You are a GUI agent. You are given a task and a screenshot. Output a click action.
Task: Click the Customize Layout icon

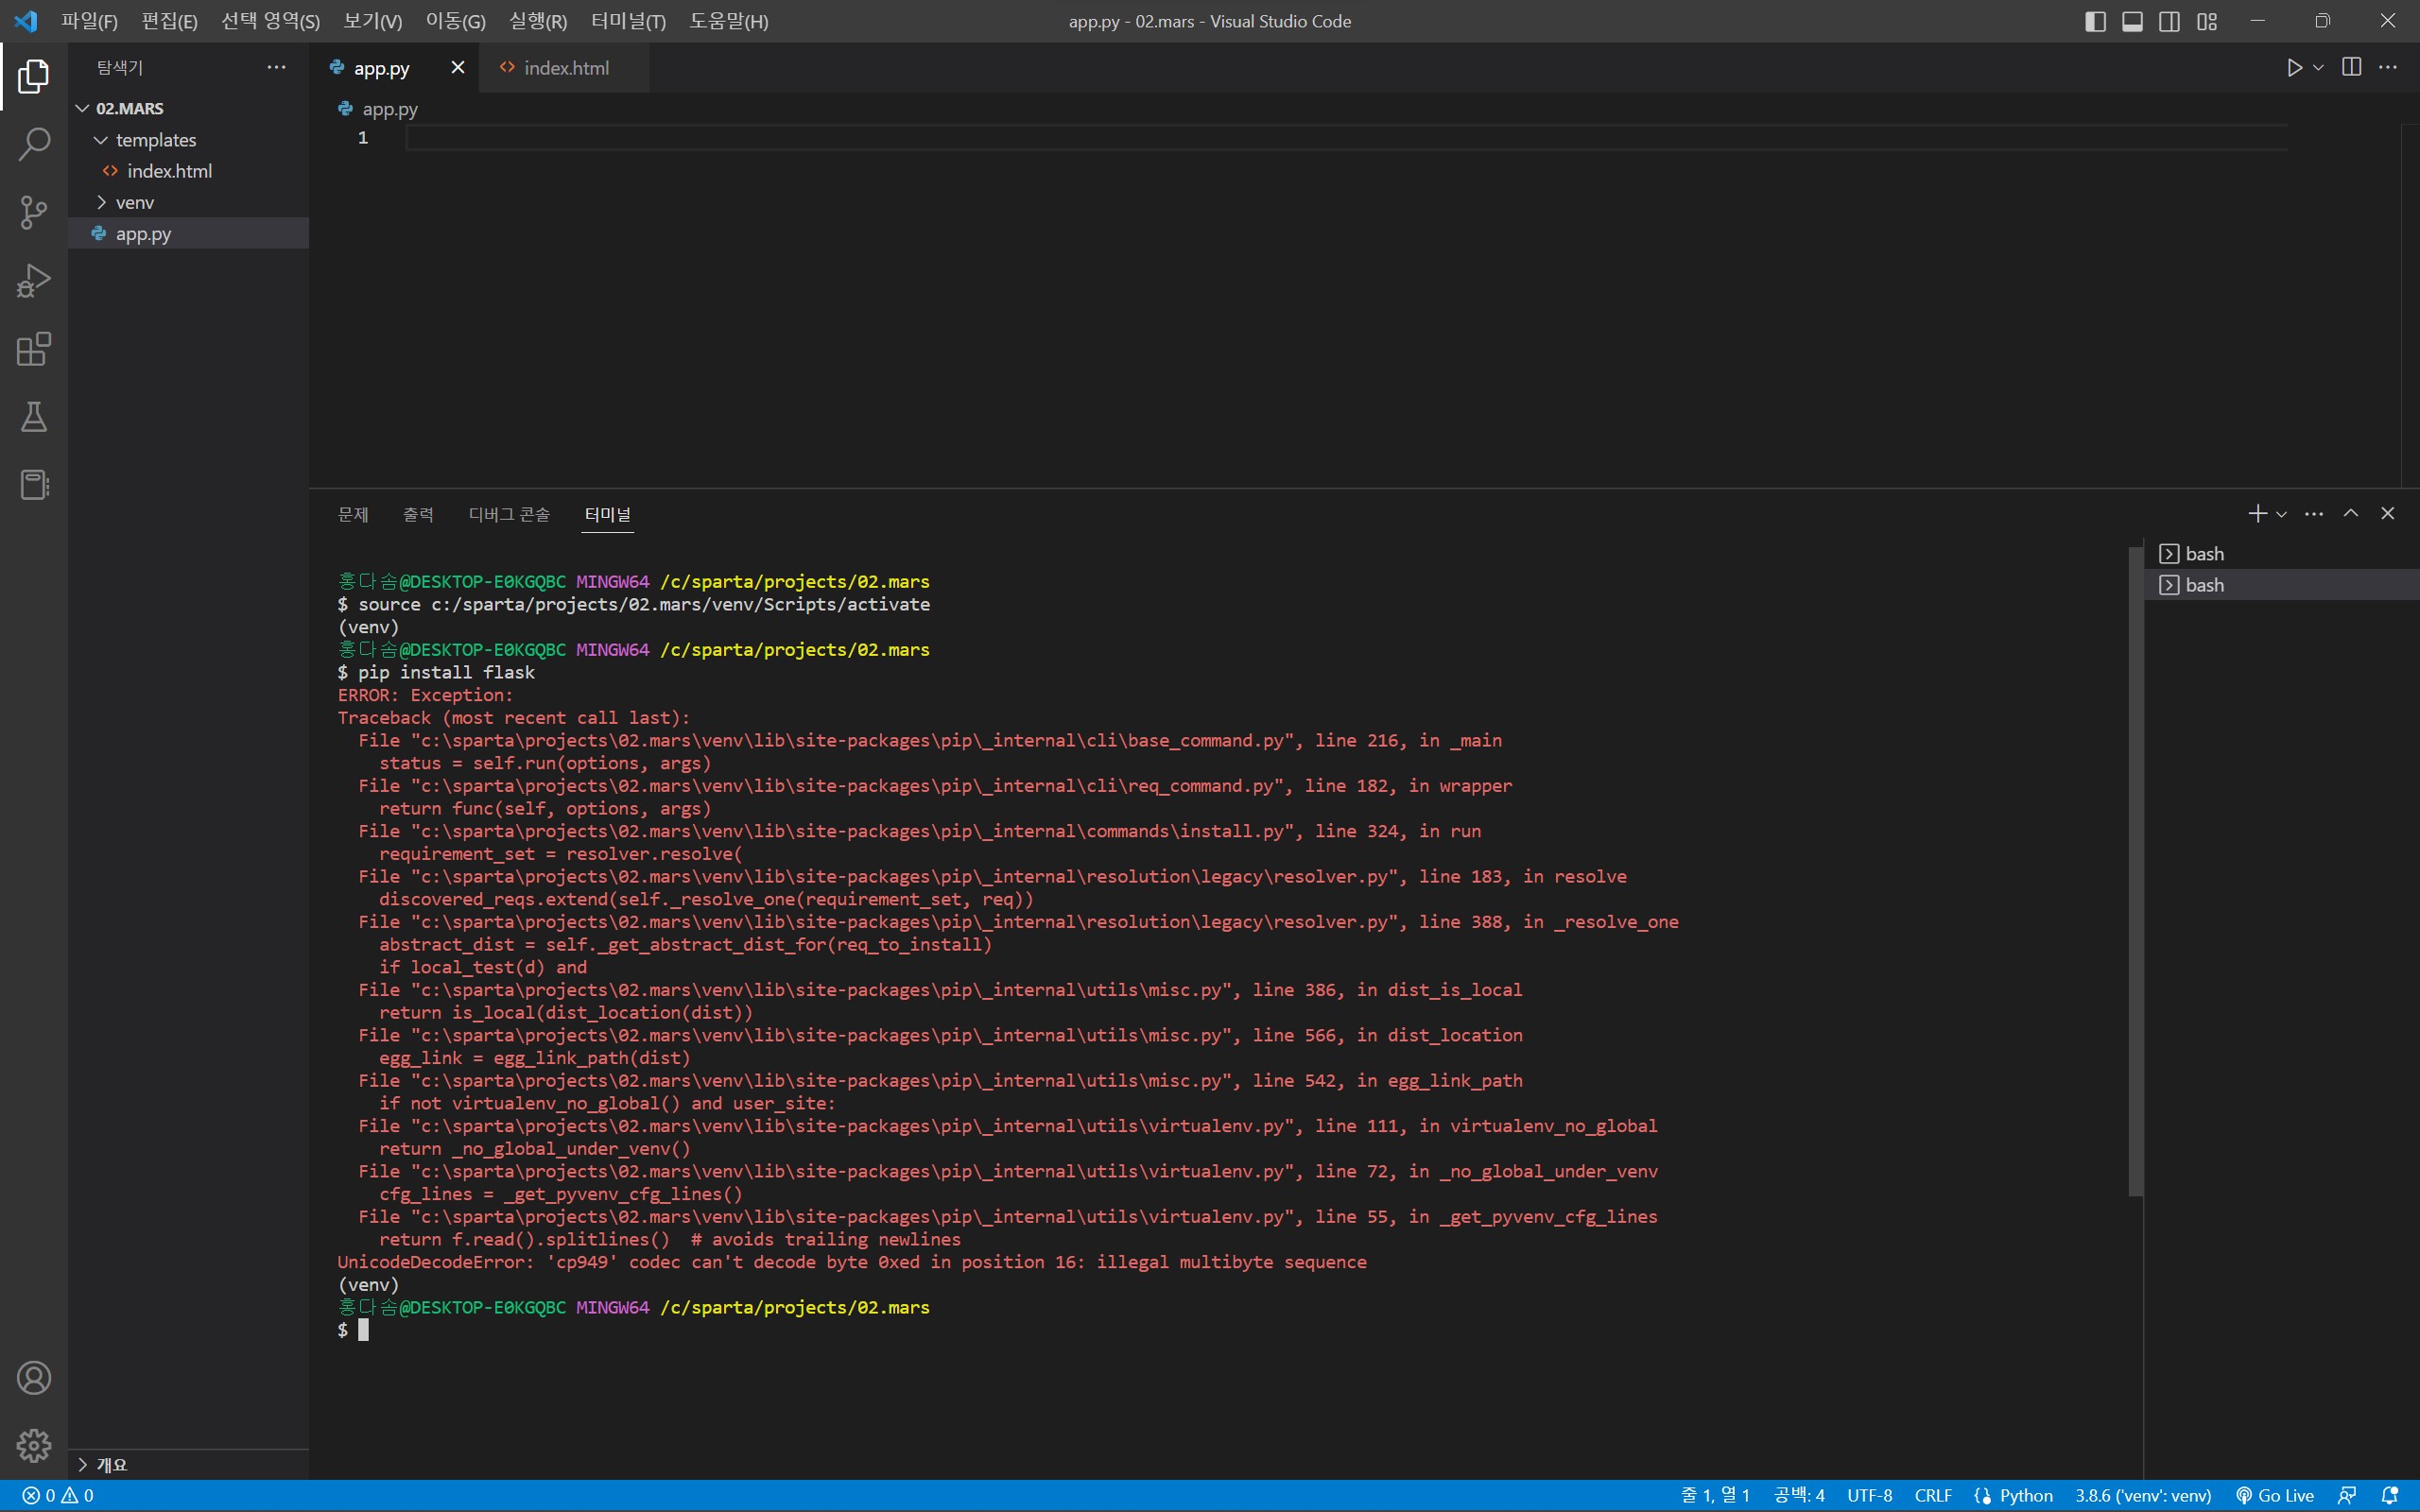(2207, 21)
